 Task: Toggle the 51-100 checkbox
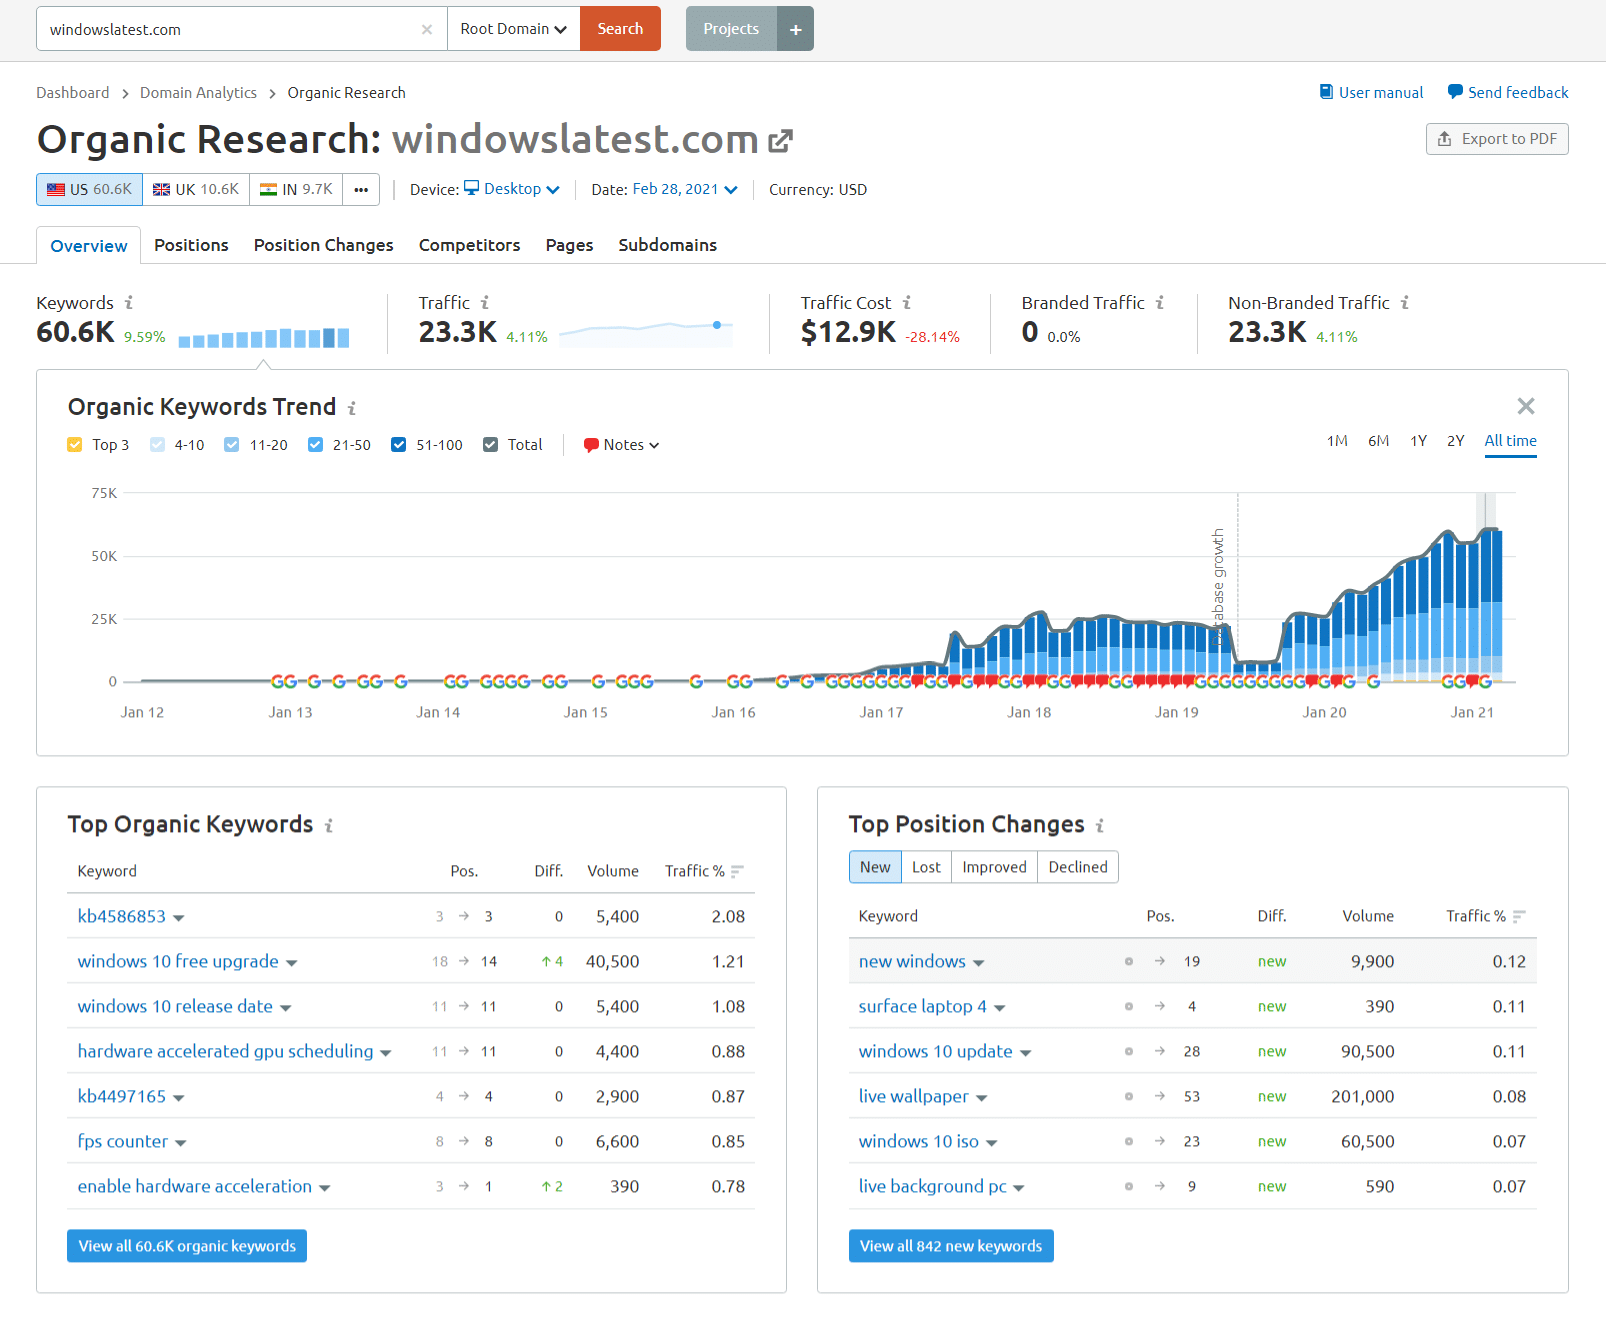(x=399, y=445)
